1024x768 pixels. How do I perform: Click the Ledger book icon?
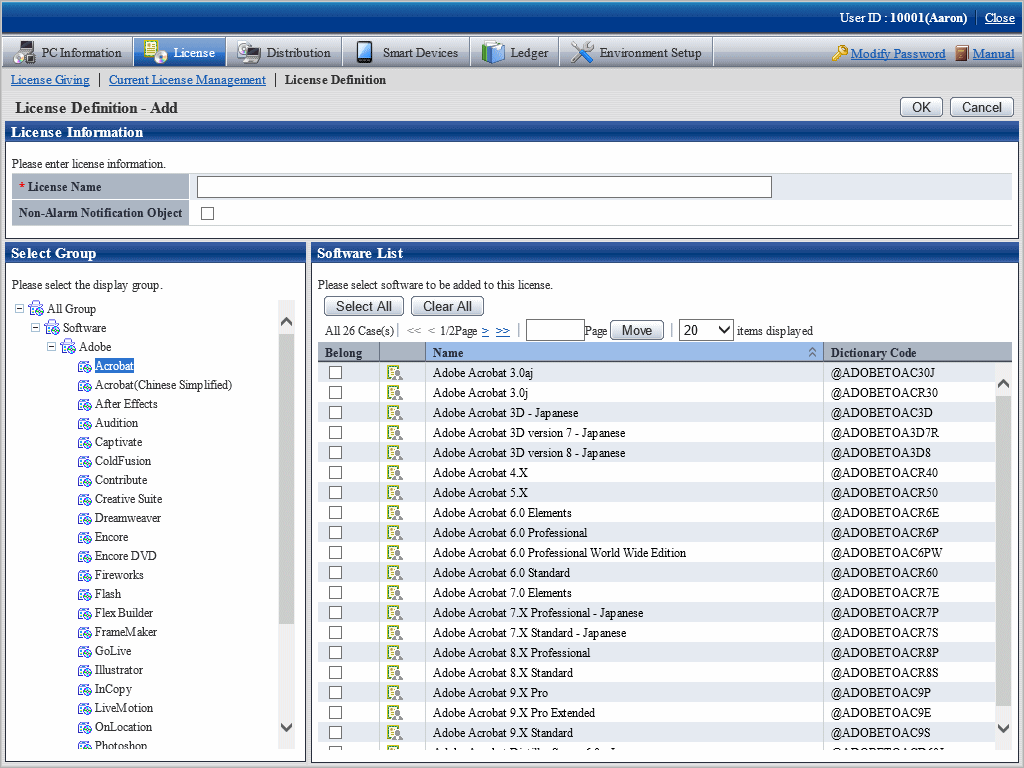pos(493,52)
